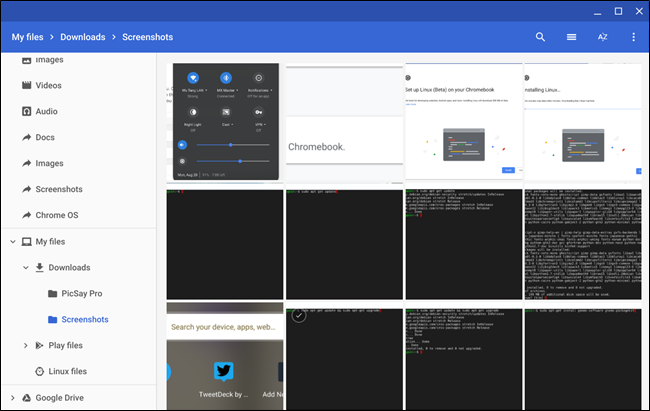
Task: Open the AZ sort options
Action: (x=603, y=37)
